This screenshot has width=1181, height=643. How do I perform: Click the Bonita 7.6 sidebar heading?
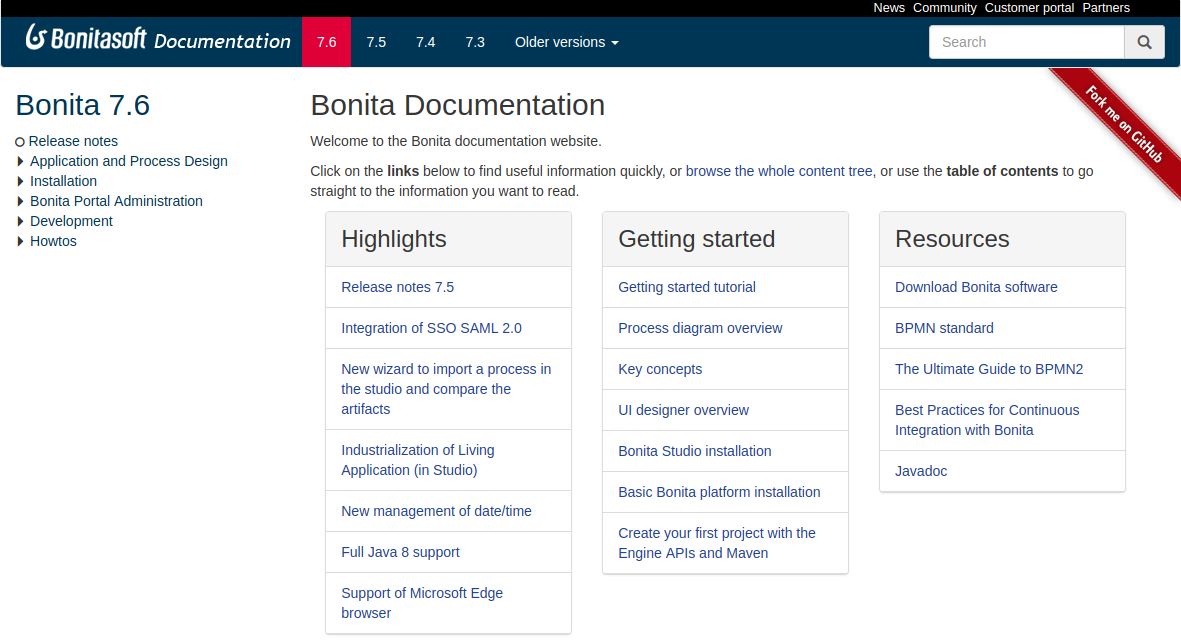[83, 105]
